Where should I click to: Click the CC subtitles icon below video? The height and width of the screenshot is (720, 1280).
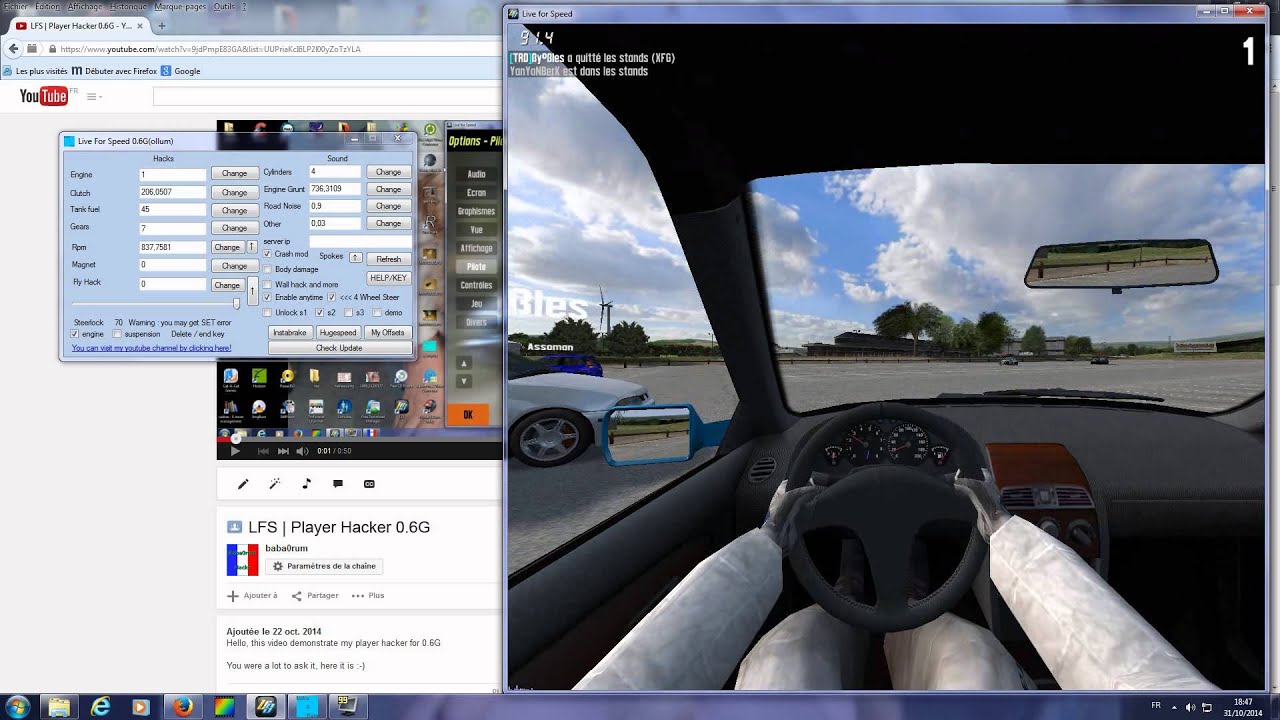pyautogui.click(x=369, y=484)
